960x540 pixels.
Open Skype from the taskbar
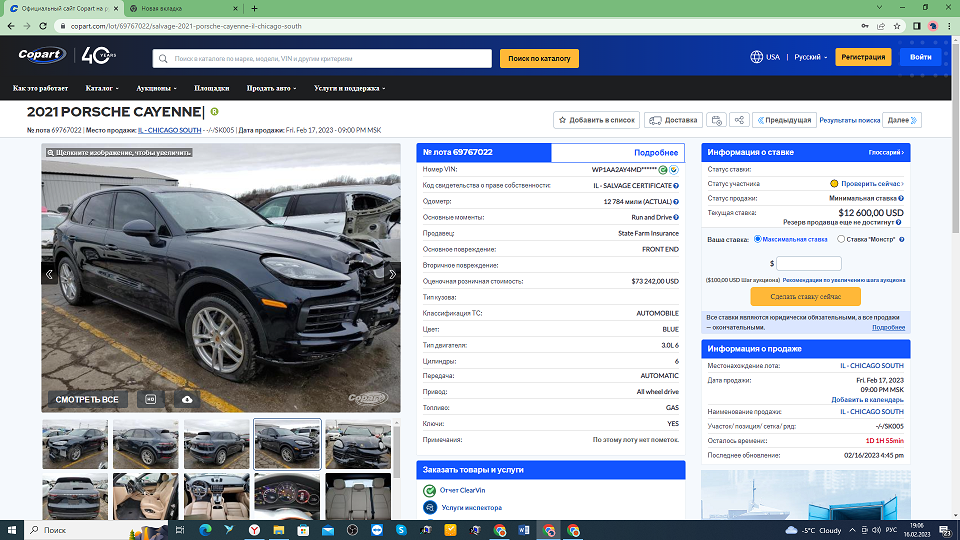click(x=401, y=530)
